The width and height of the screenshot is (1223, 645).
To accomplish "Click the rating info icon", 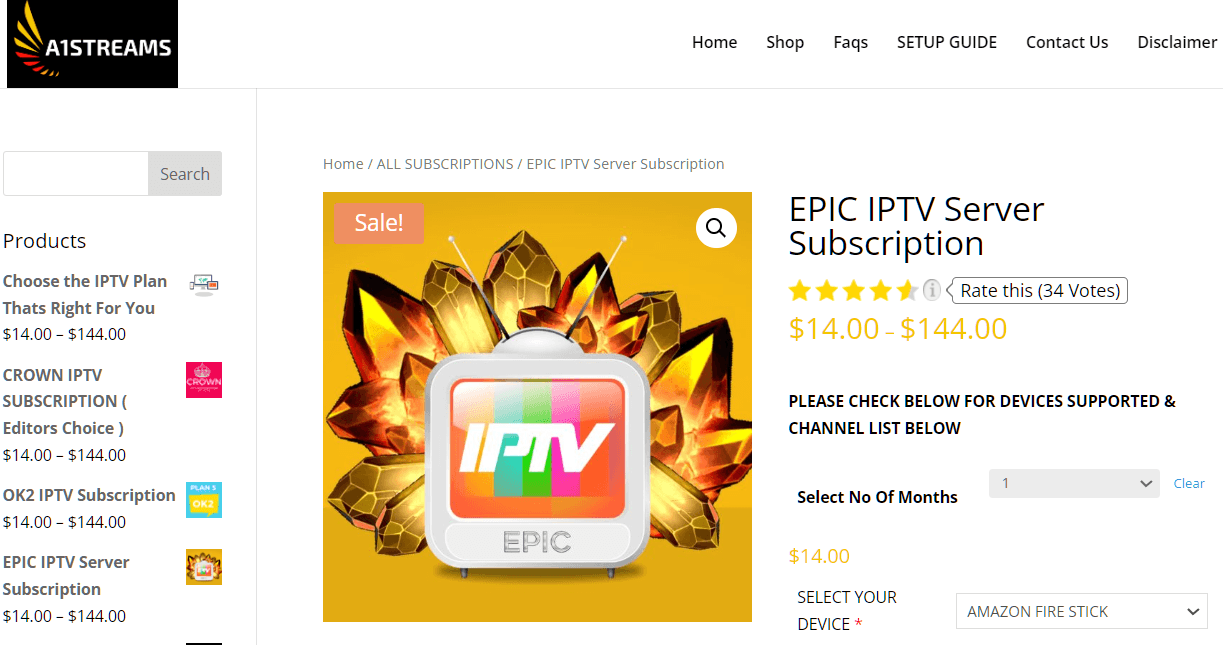I will click(931, 290).
